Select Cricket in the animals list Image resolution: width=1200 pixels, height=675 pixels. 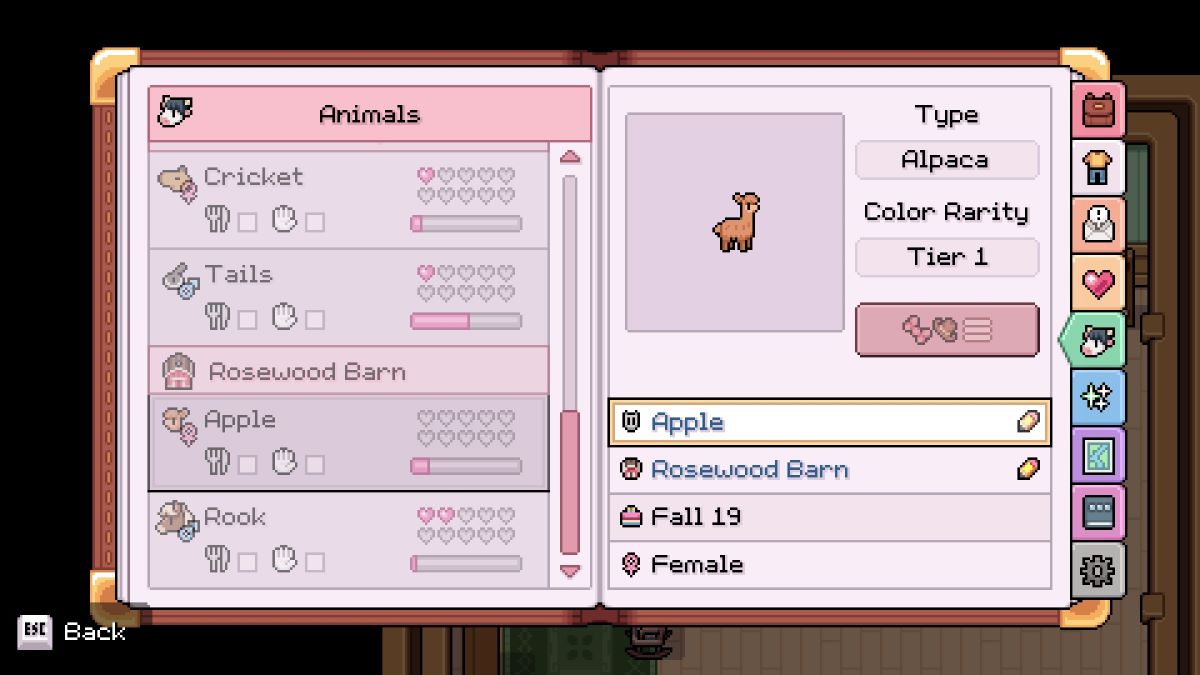point(349,200)
